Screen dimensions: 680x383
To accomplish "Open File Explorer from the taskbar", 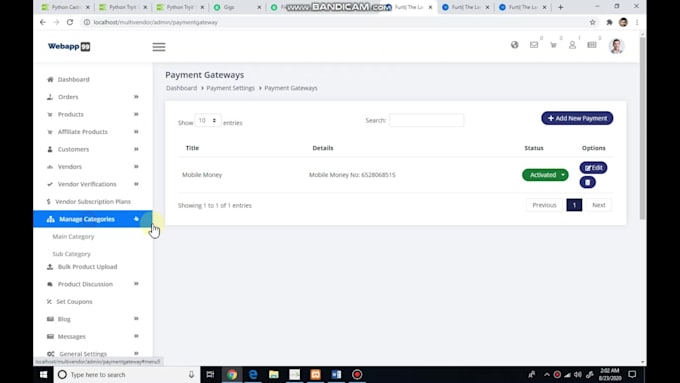I will point(274,374).
